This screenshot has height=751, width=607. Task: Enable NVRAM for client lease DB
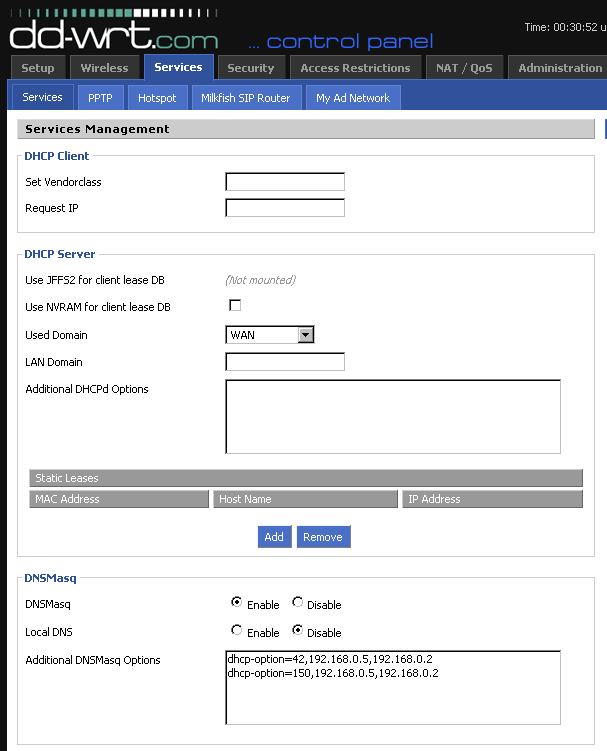click(x=236, y=306)
